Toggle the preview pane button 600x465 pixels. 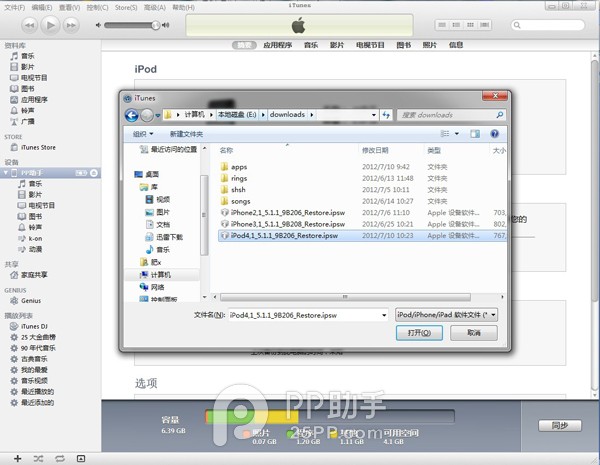[x=475, y=134]
